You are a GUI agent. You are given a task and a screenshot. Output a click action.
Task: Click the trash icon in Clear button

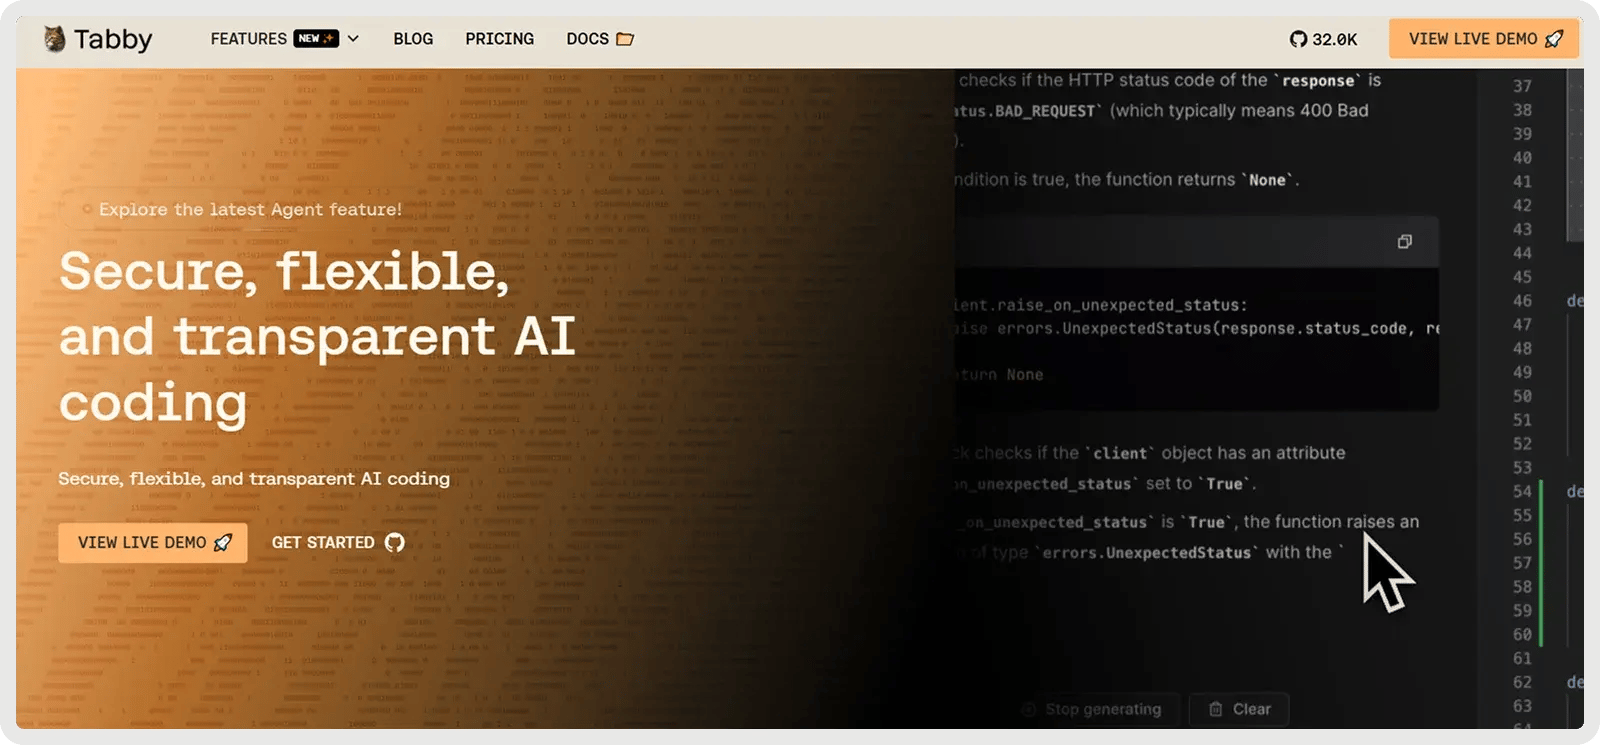click(x=1216, y=709)
